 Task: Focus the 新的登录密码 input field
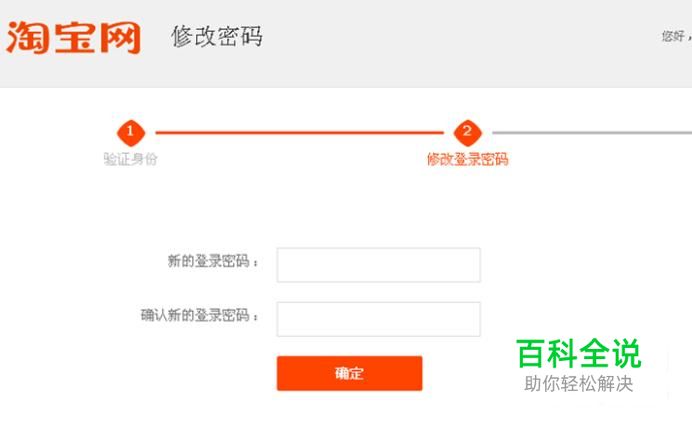(378, 265)
